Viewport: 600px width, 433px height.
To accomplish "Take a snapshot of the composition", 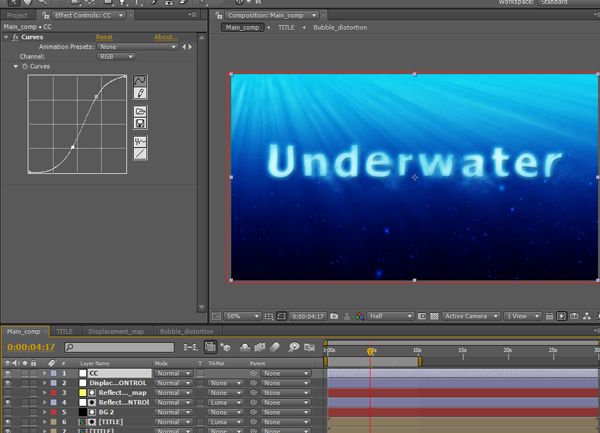I will 334,316.
